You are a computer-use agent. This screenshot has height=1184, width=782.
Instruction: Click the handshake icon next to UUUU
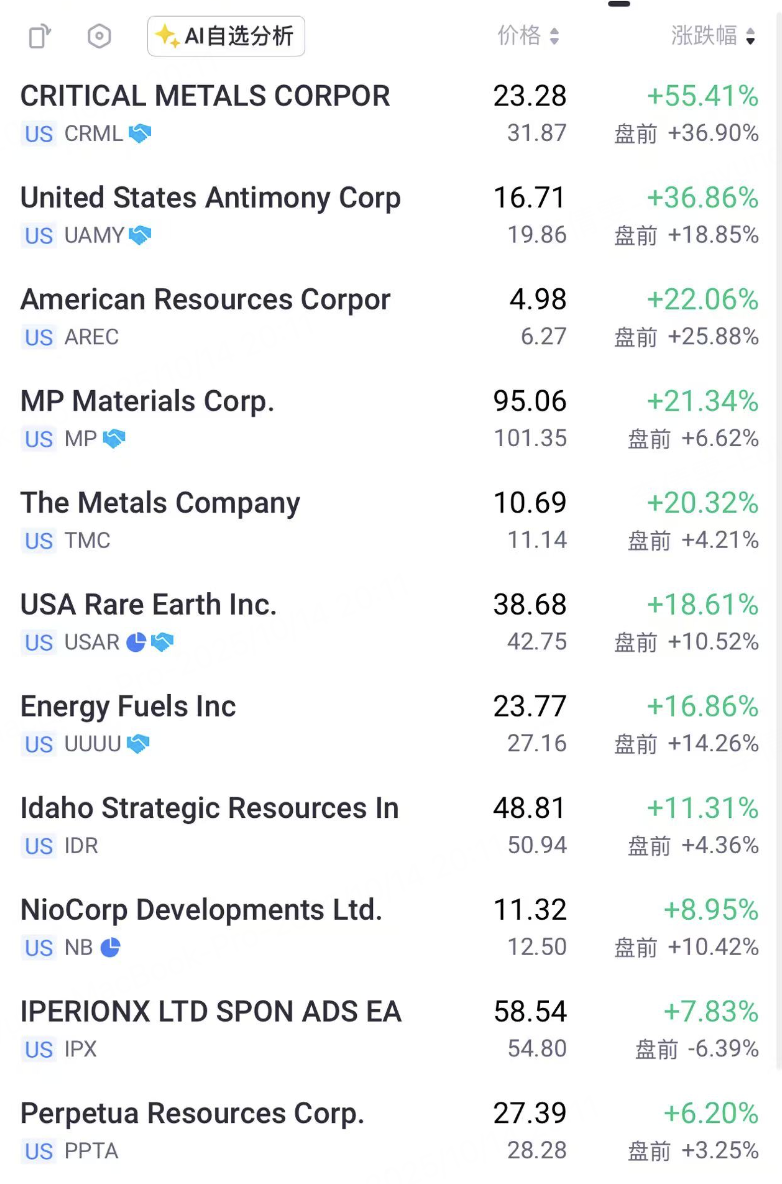[x=138, y=744]
